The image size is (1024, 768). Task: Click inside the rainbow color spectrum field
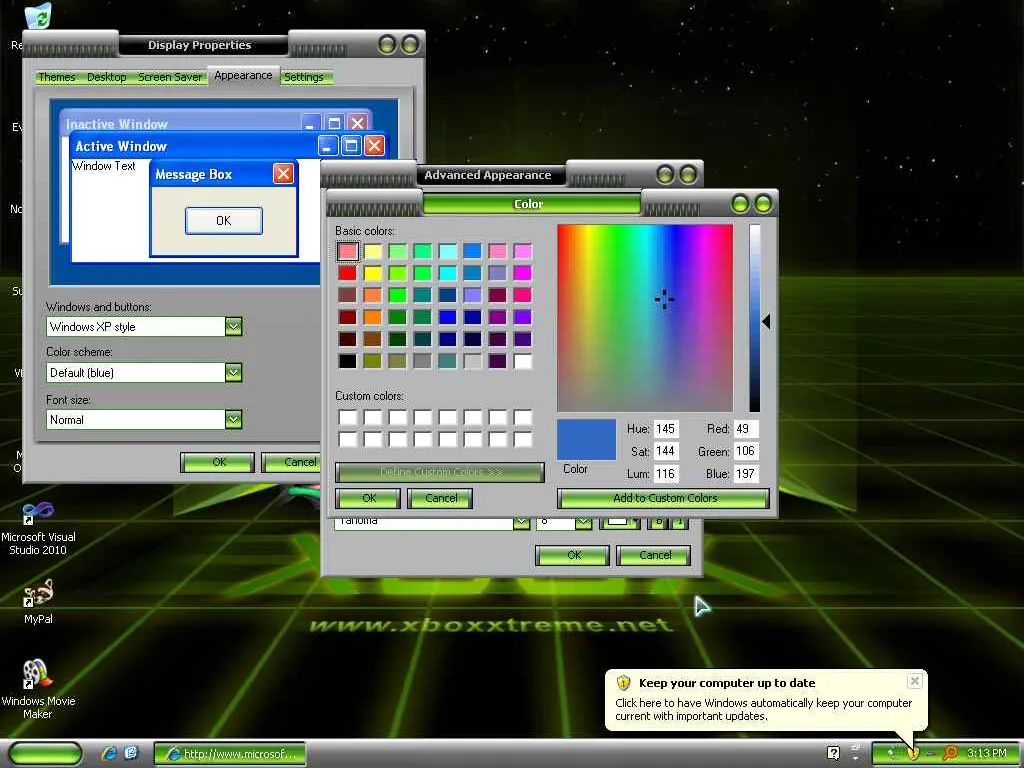pyautogui.click(x=645, y=317)
